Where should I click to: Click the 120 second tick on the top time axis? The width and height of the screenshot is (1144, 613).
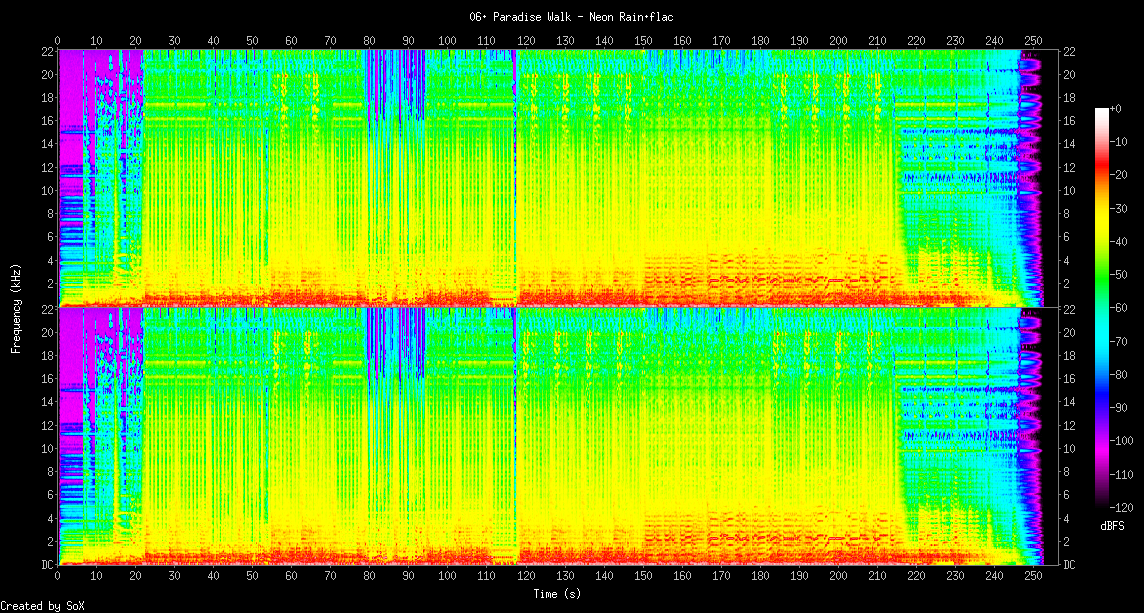pos(526,41)
